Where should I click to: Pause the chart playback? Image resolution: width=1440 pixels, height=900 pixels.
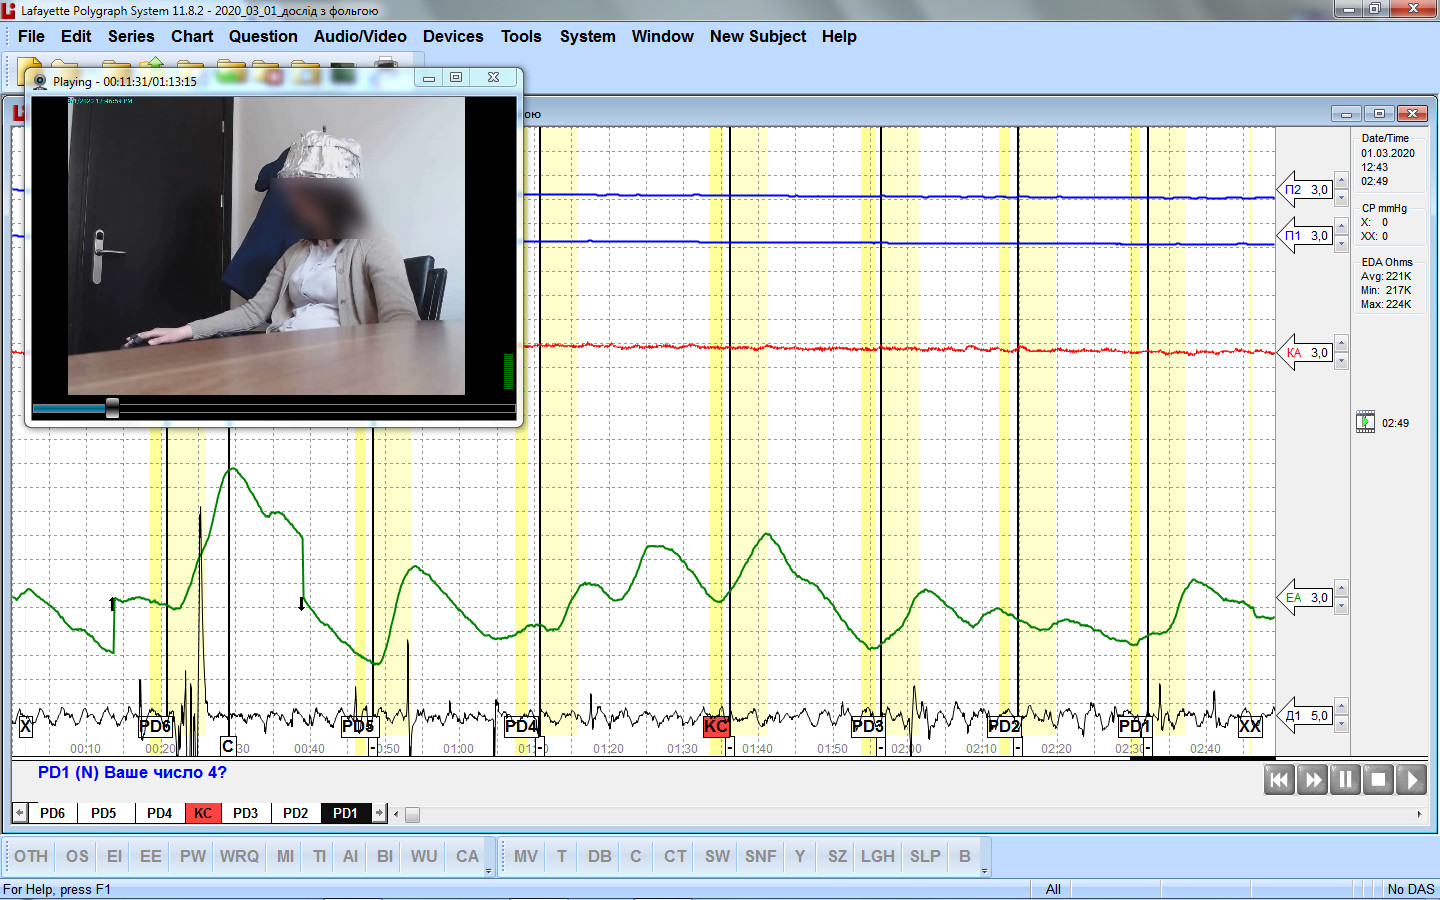point(1345,780)
